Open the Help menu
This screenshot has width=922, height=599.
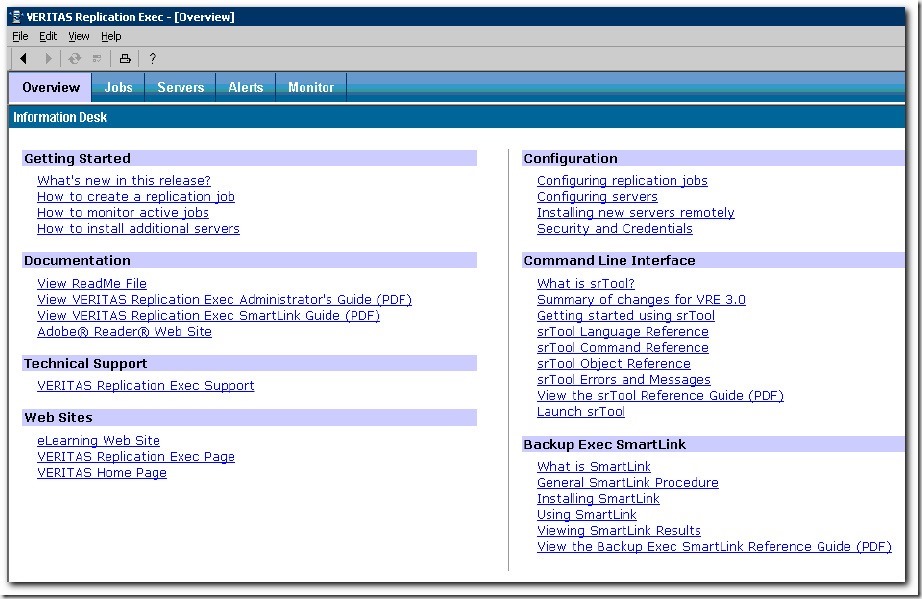pyautogui.click(x=111, y=36)
